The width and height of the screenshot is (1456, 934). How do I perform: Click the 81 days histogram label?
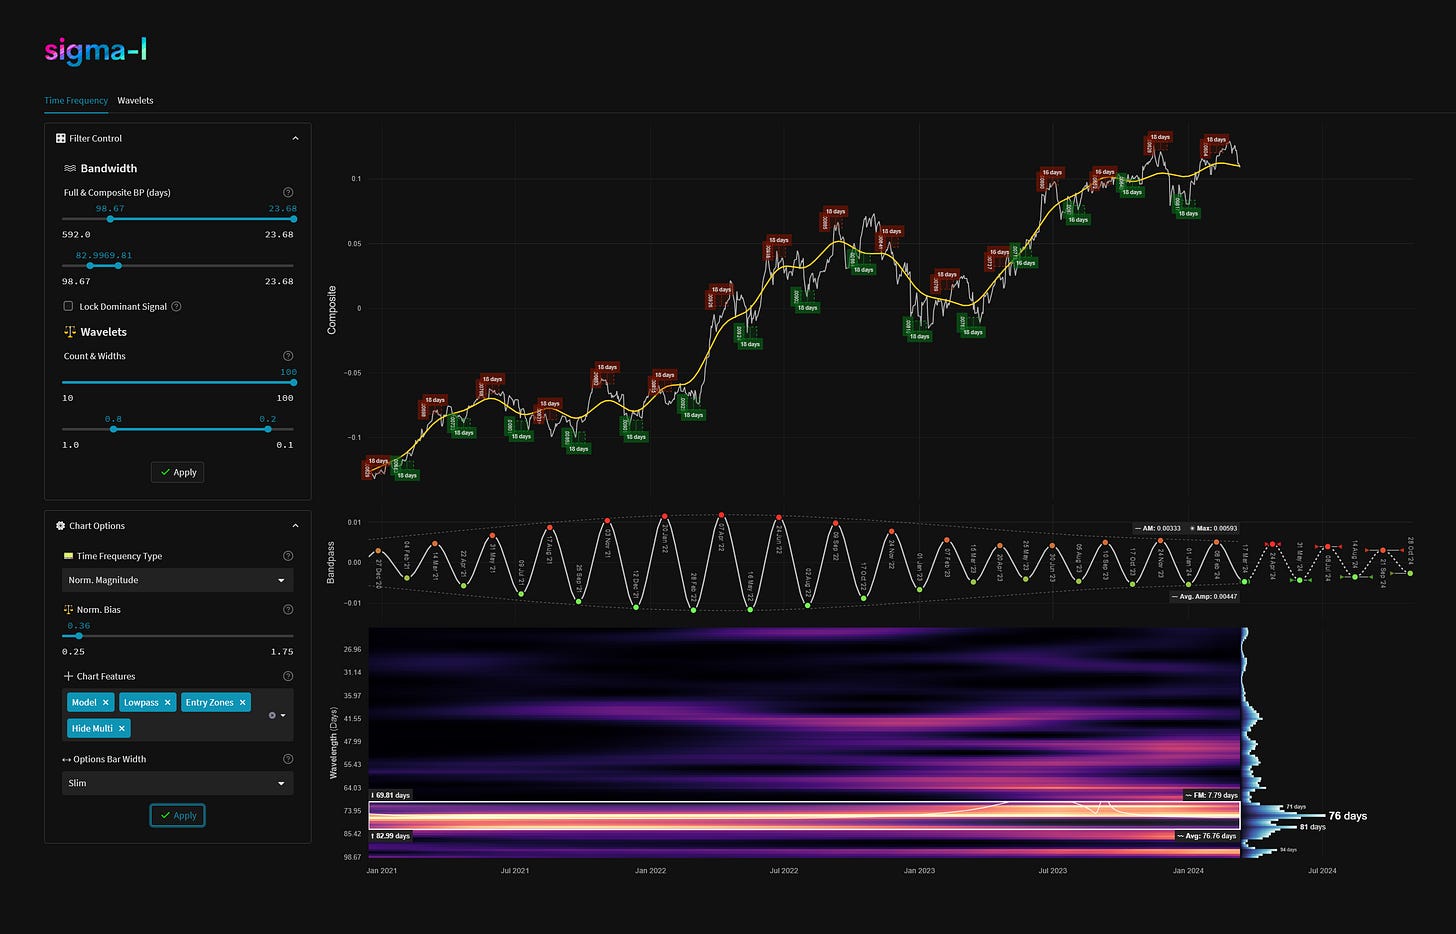click(x=1313, y=827)
